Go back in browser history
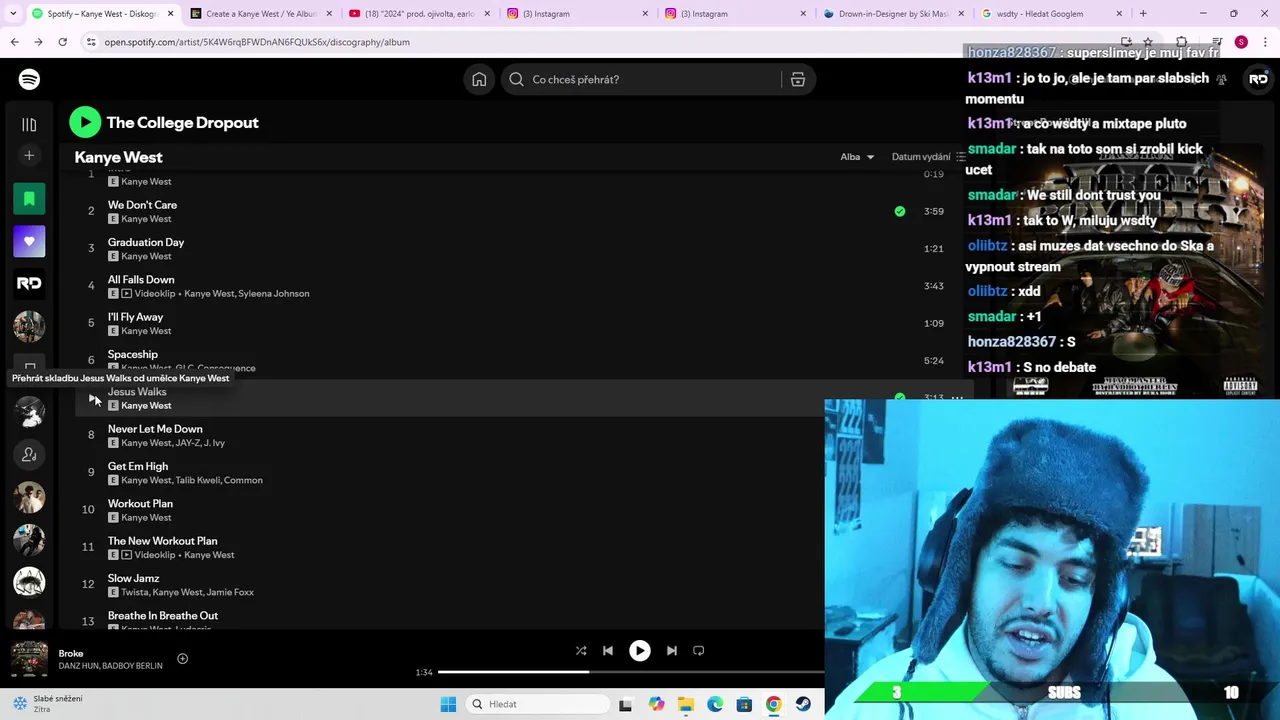 tap(14, 42)
